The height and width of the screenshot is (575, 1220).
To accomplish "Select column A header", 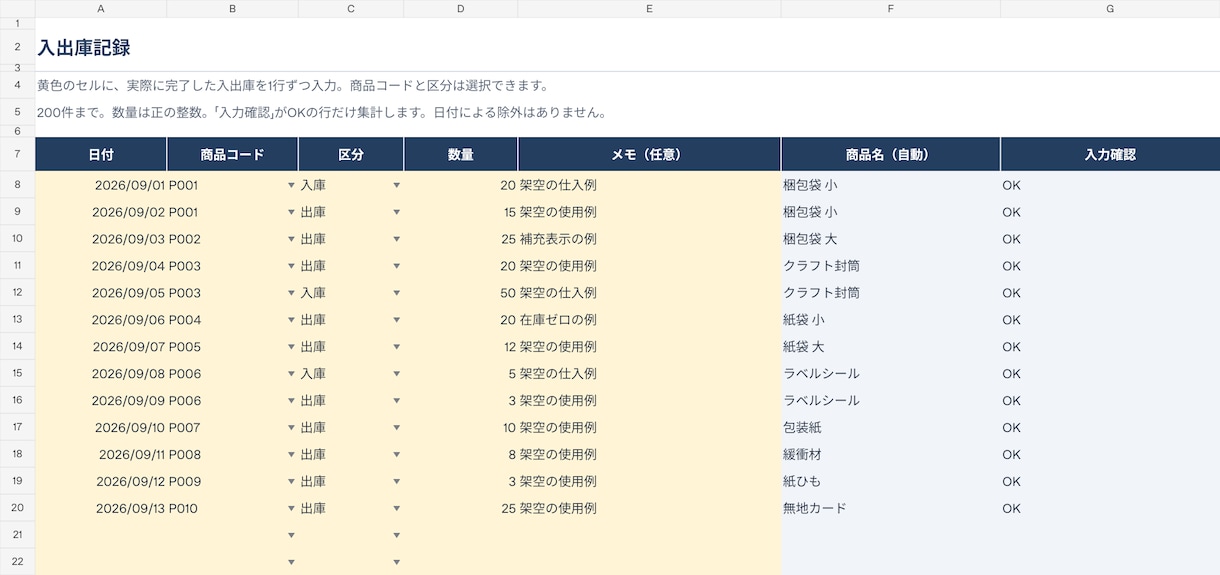I will coord(101,8).
